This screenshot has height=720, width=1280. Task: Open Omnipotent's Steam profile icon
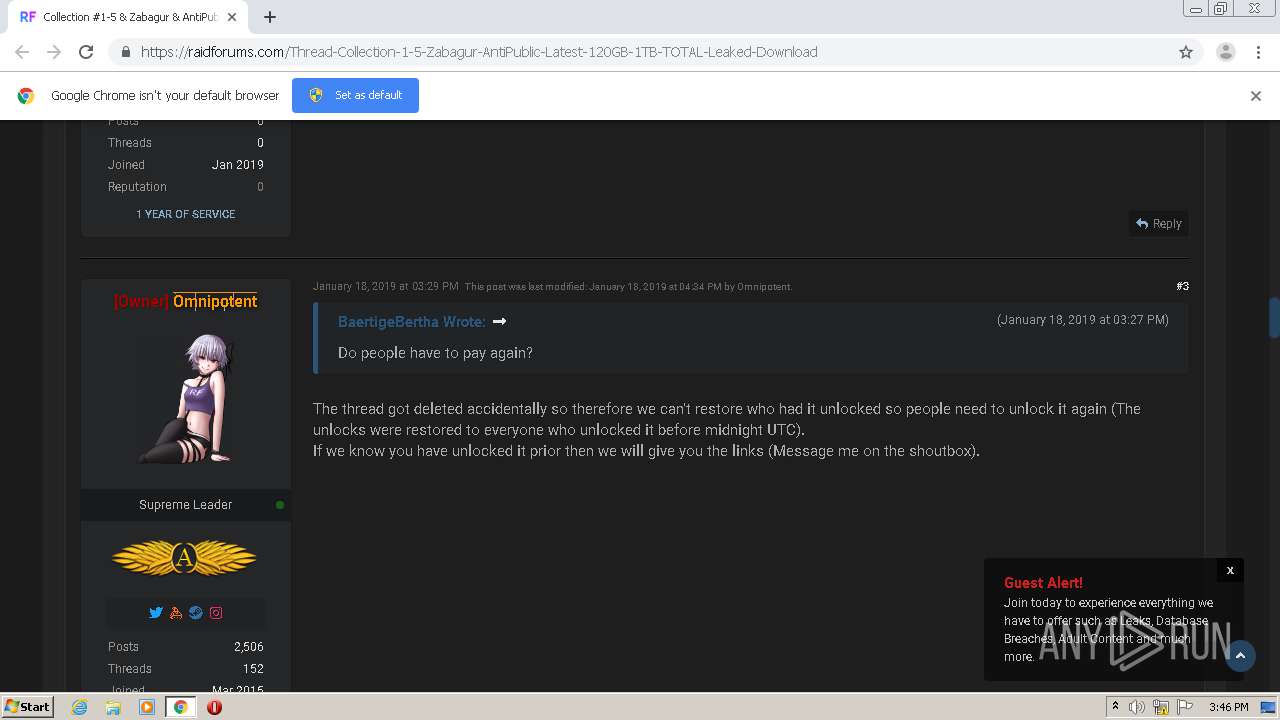(196, 613)
